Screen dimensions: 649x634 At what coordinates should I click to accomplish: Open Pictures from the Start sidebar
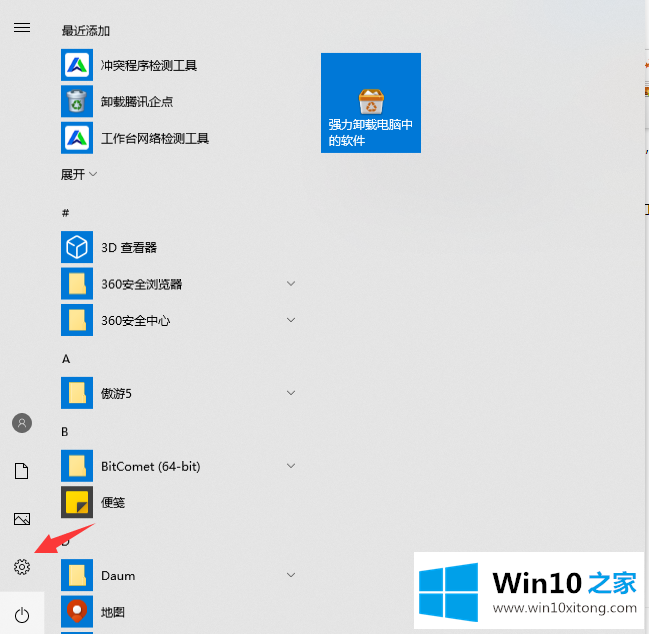coord(22,519)
